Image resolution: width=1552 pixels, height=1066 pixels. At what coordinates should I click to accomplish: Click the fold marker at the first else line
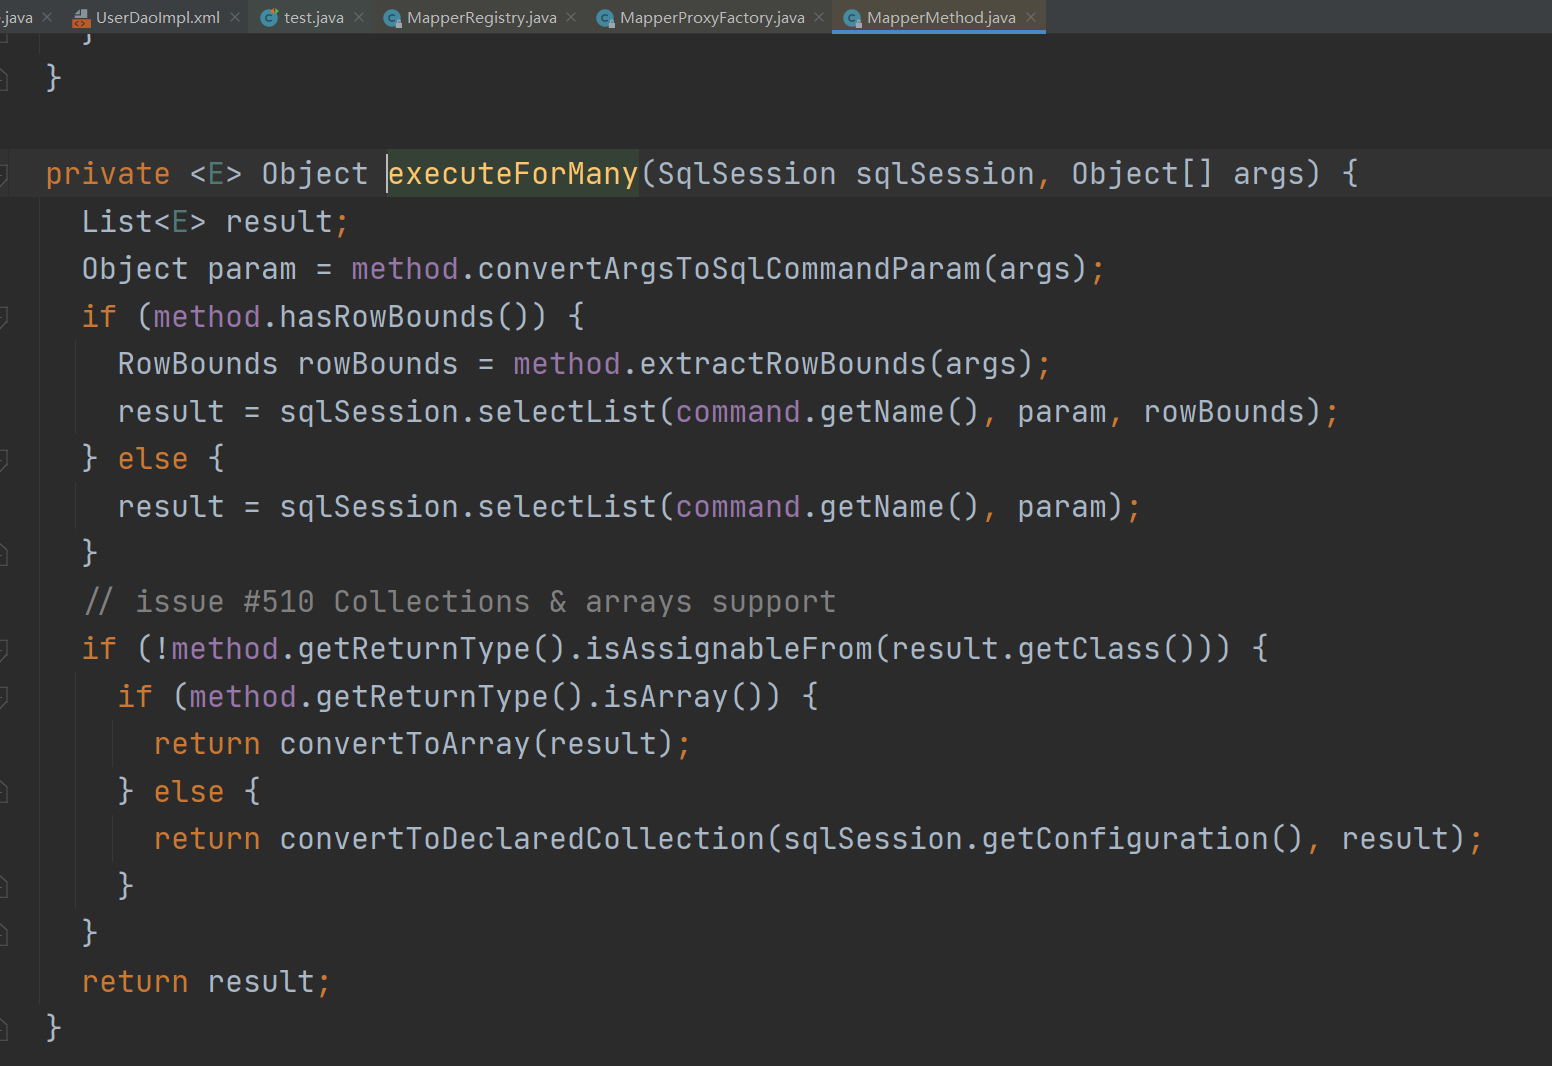[3, 460]
